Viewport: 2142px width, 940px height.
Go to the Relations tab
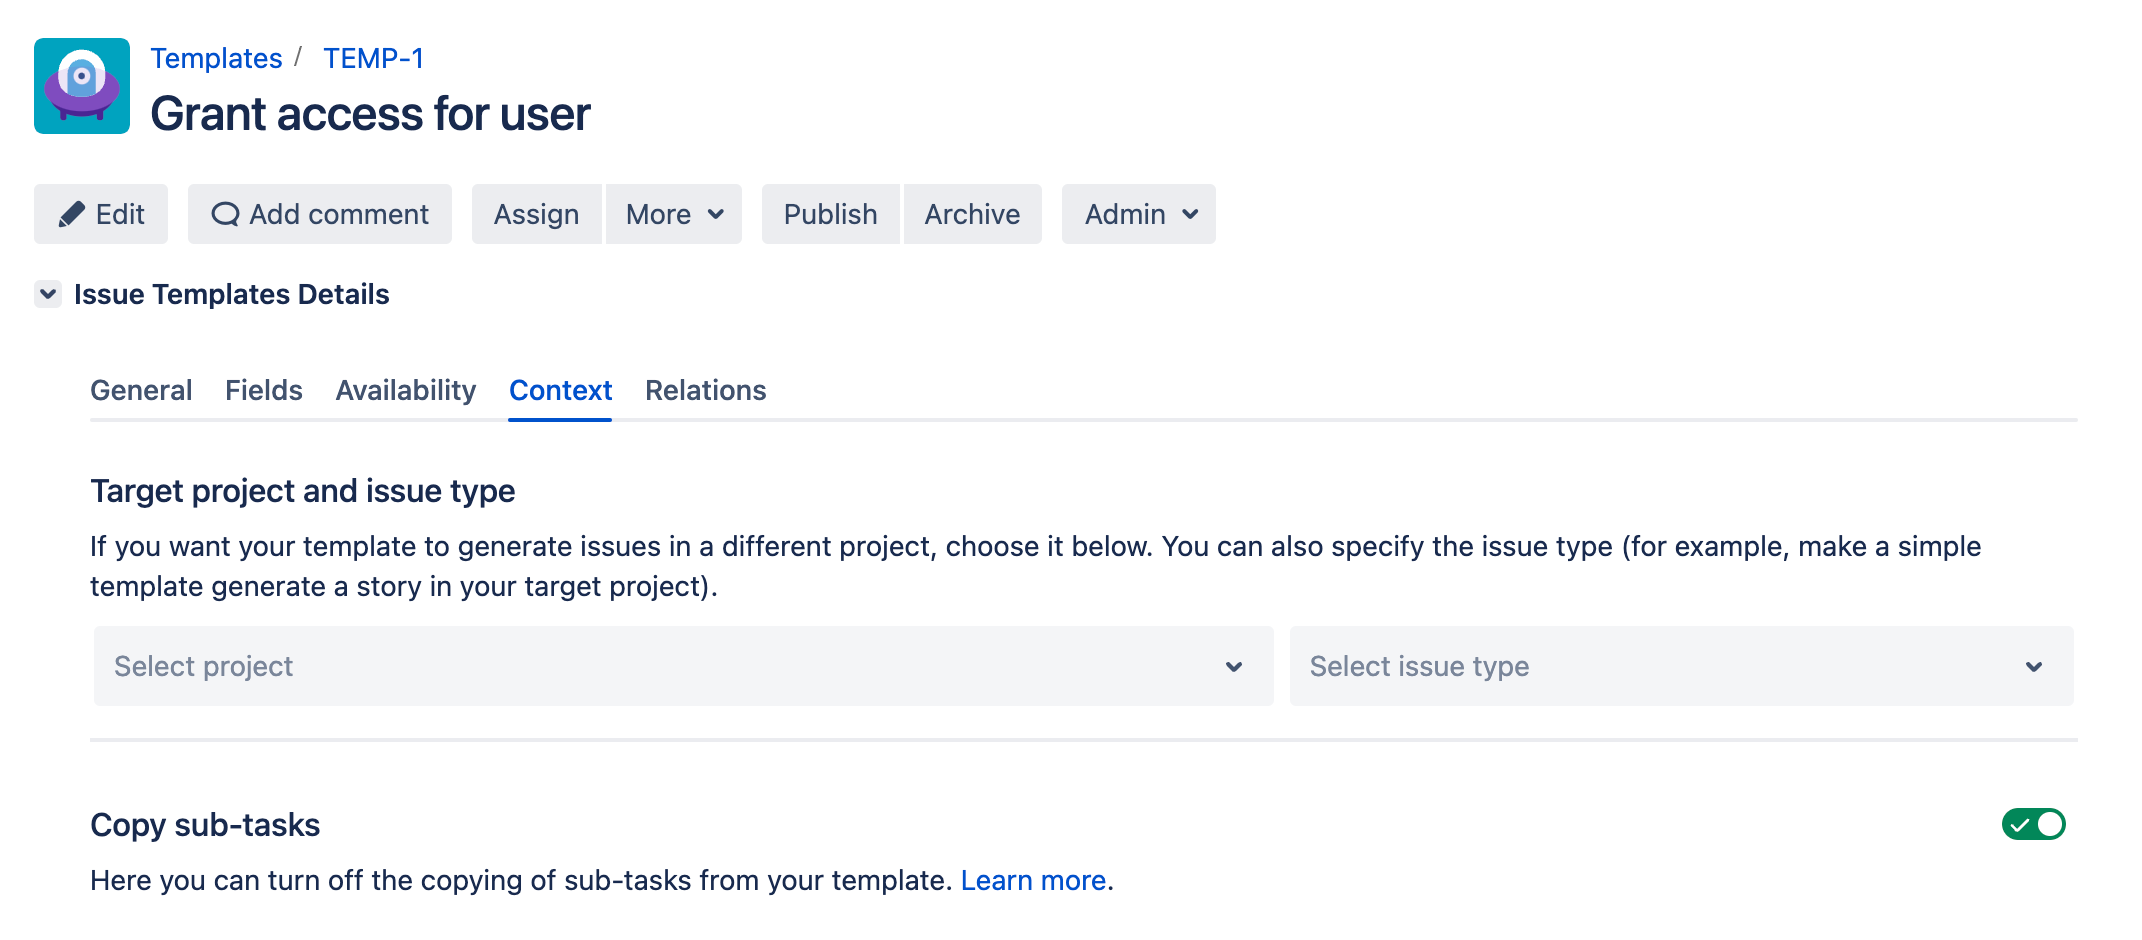coord(706,390)
